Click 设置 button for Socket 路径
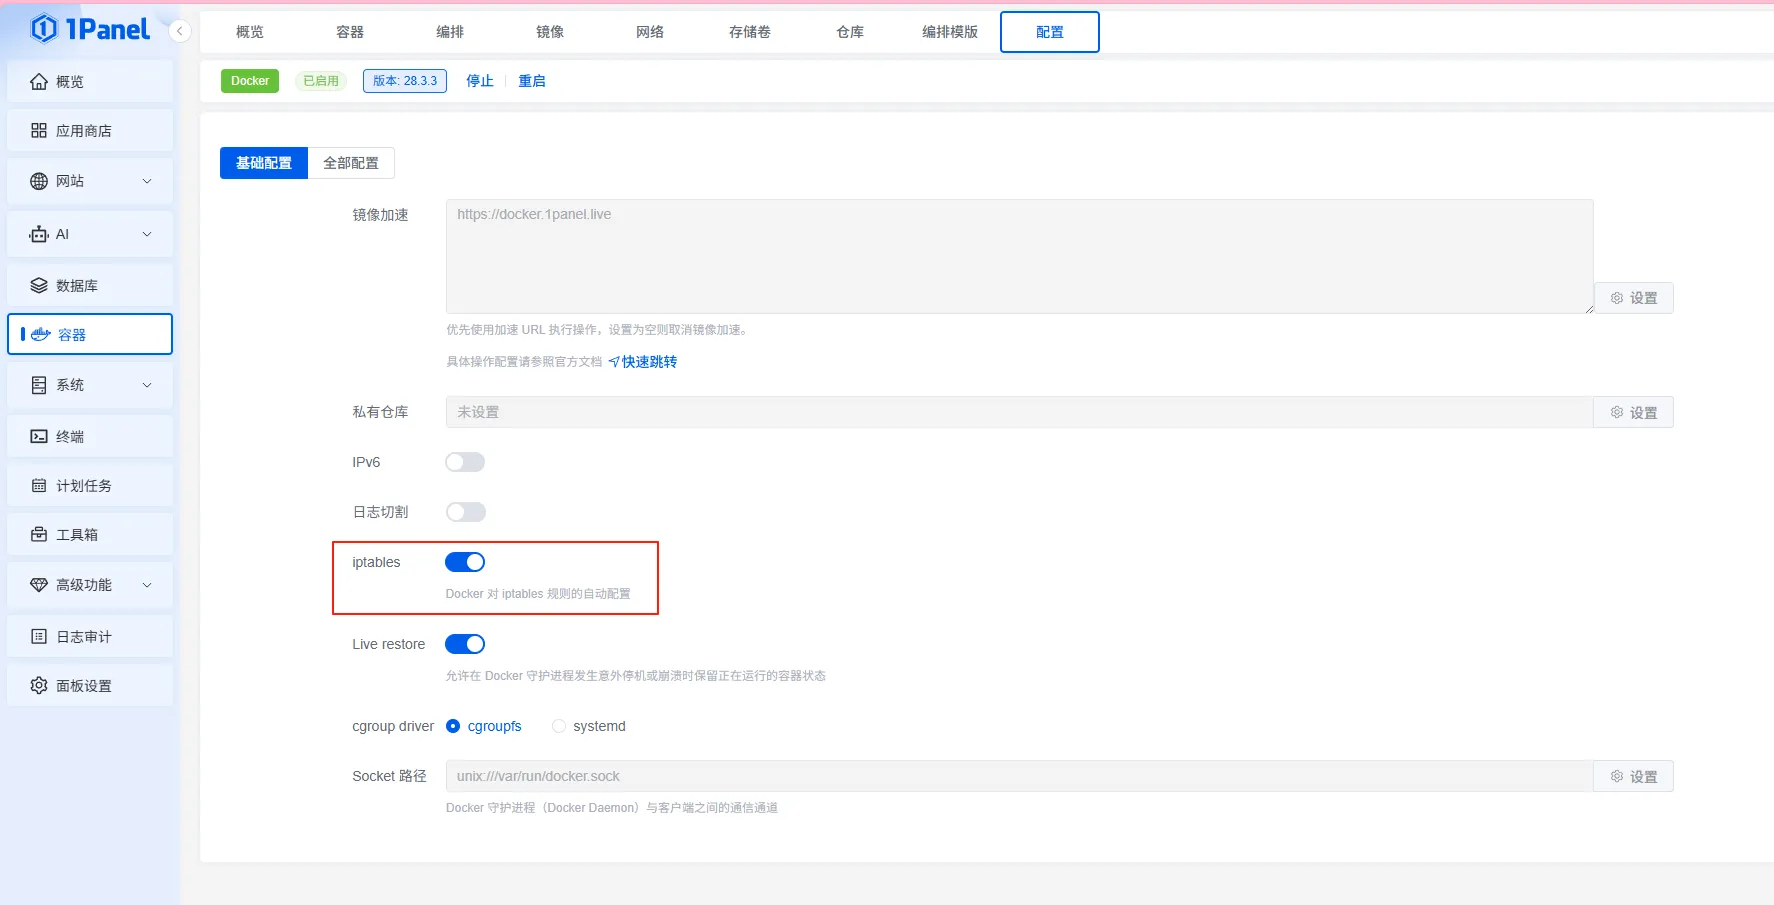This screenshot has width=1774, height=905. pyautogui.click(x=1634, y=776)
